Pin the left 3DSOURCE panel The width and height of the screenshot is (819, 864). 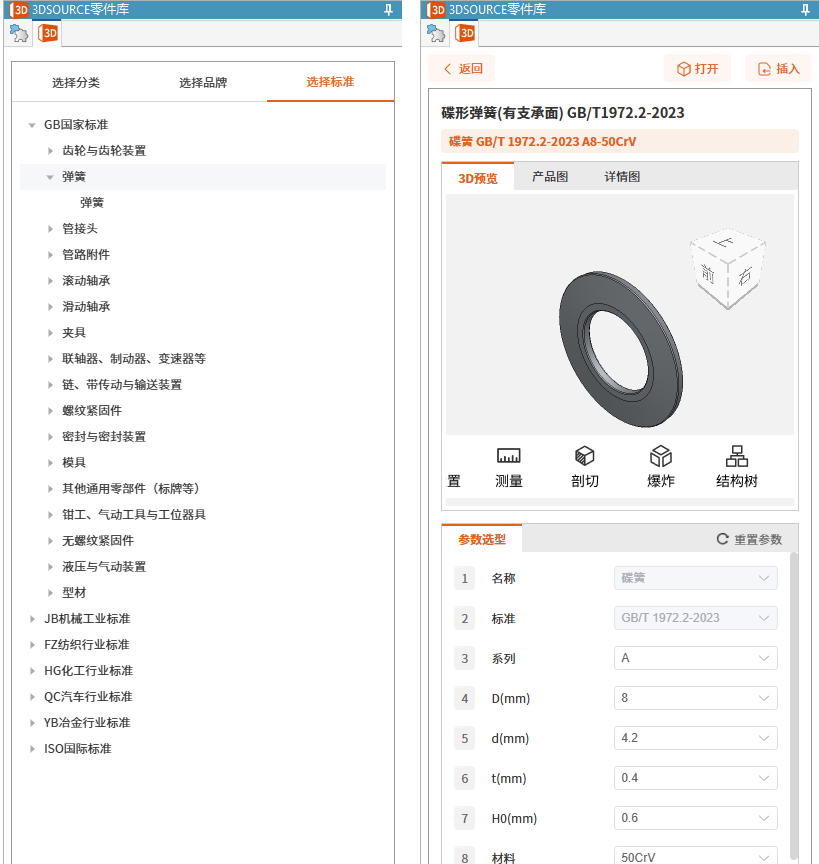click(388, 9)
